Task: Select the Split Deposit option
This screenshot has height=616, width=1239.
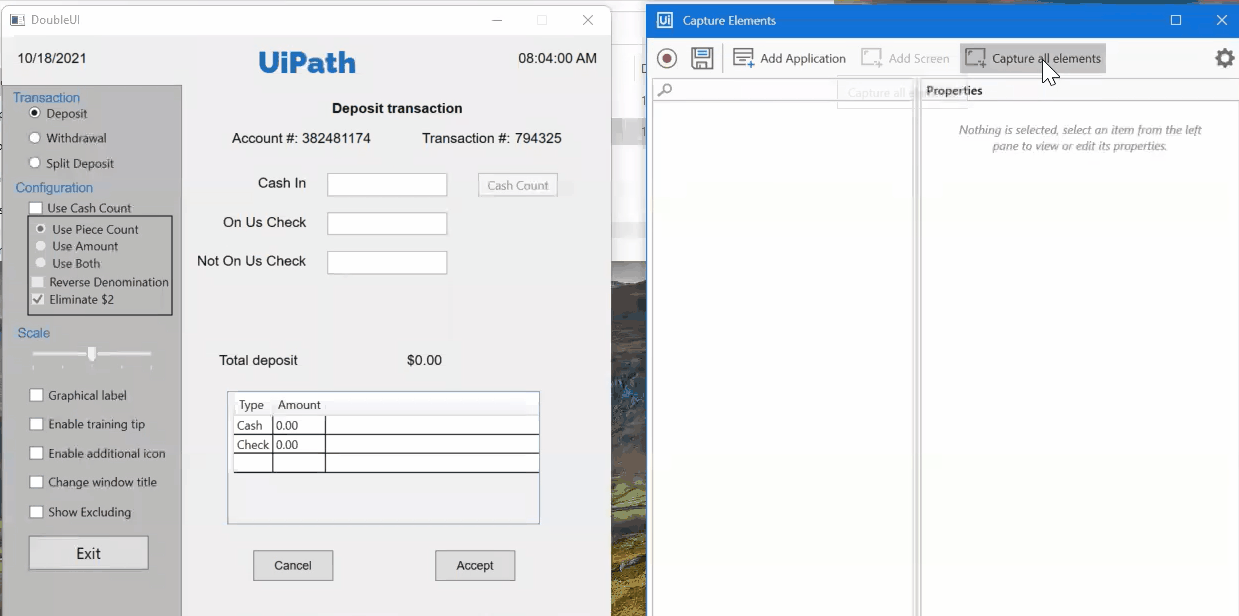Action: click(35, 163)
